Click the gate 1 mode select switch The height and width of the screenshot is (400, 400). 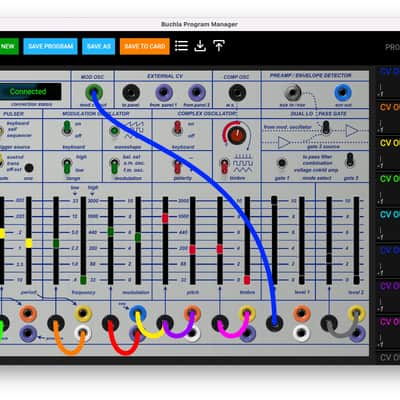click(x=282, y=163)
